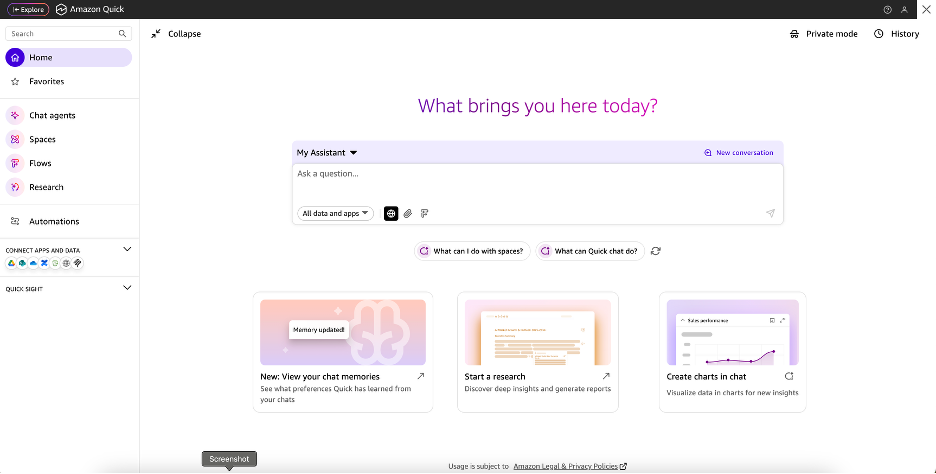The height and width of the screenshot is (474, 936).
Task: Click the icon beside Create charts in chat
Action: point(789,376)
